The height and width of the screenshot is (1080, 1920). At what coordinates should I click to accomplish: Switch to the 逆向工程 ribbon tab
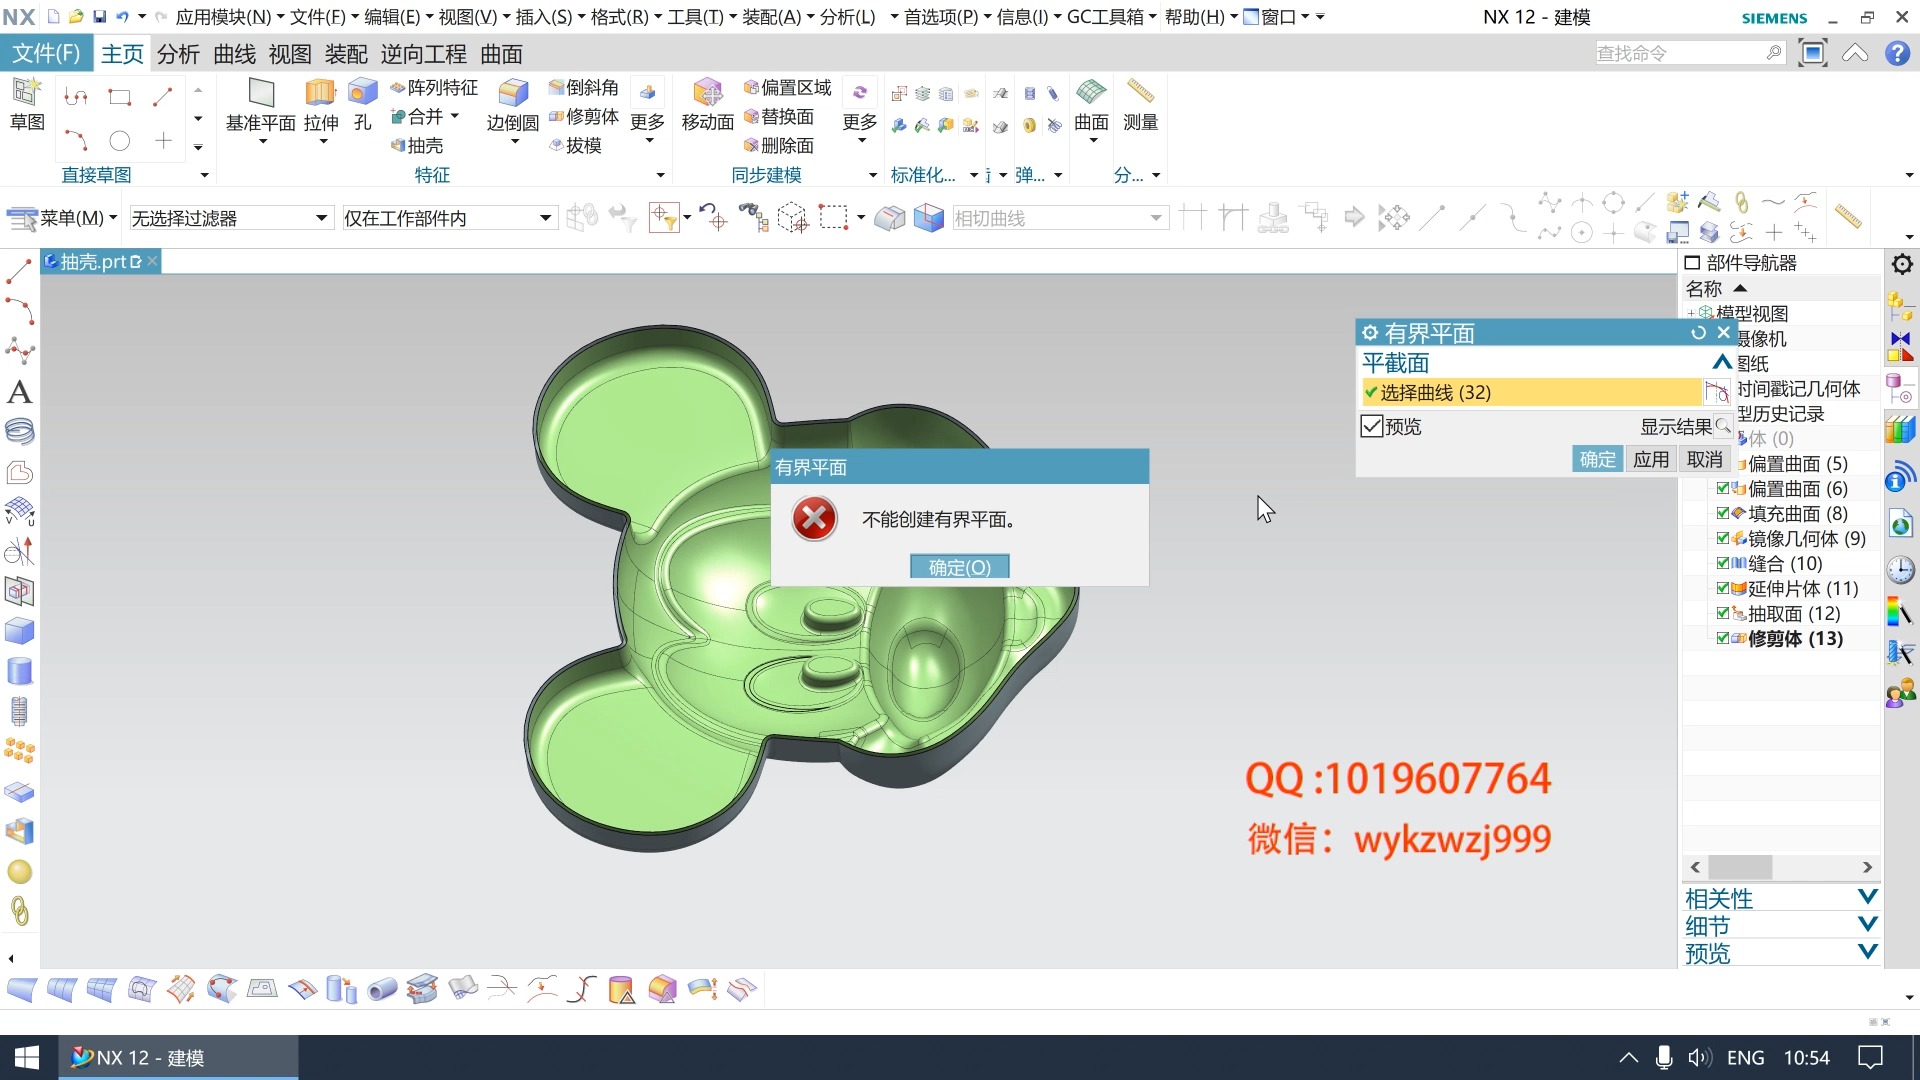point(424,54)
